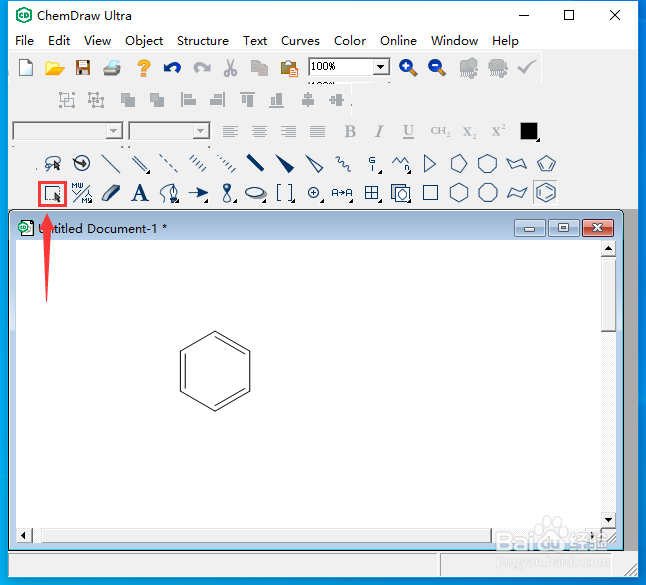Screen dimensions: 646x585
Task: Save the document
Action: click(83, 68)
